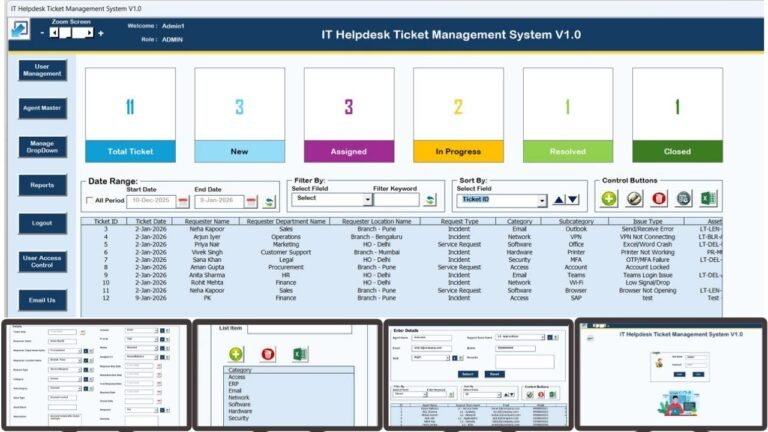Click green plus in the List Item window
The height and width of the screenshot is (432, 768).
(x=236, y=354)
